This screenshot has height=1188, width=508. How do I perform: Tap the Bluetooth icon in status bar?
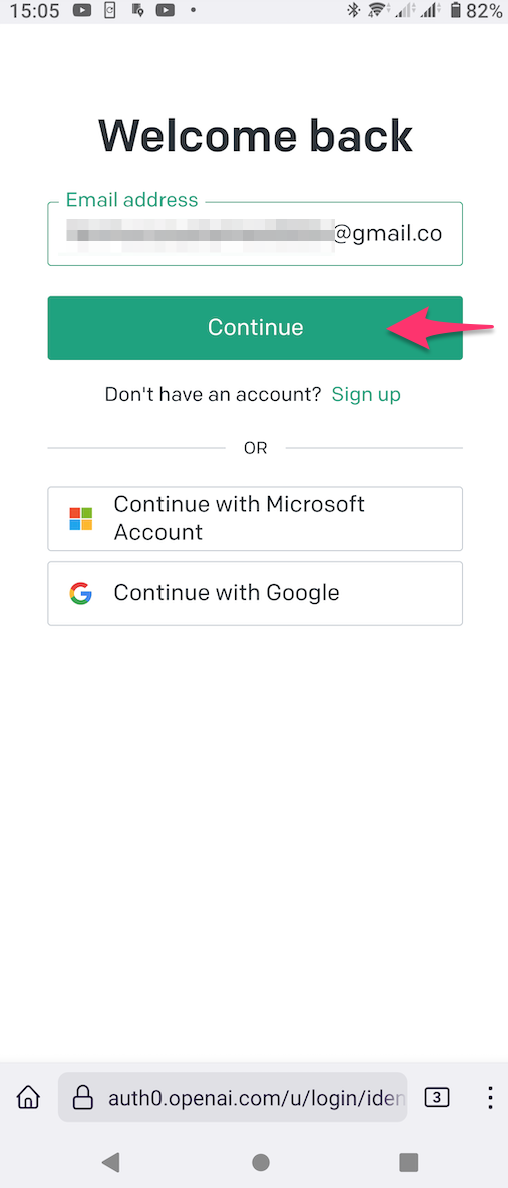[353, 11]
